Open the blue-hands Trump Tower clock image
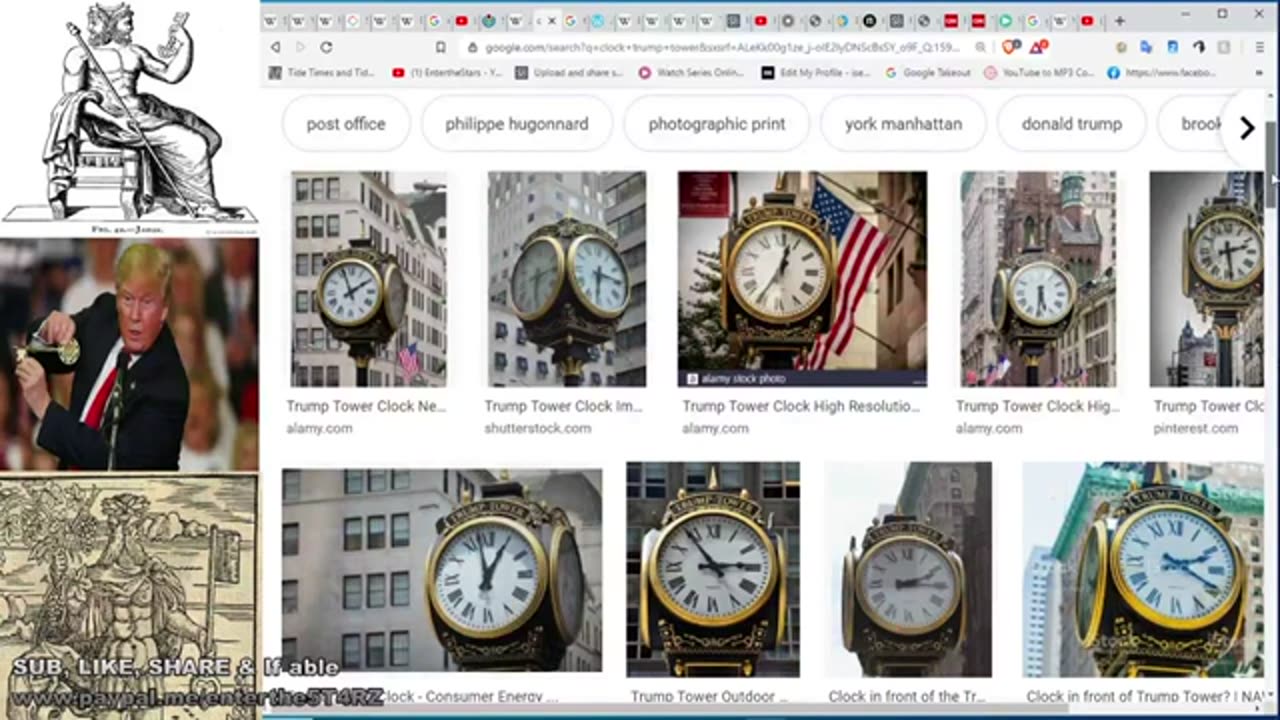The image size is (1280, 720). point(1143,569)
